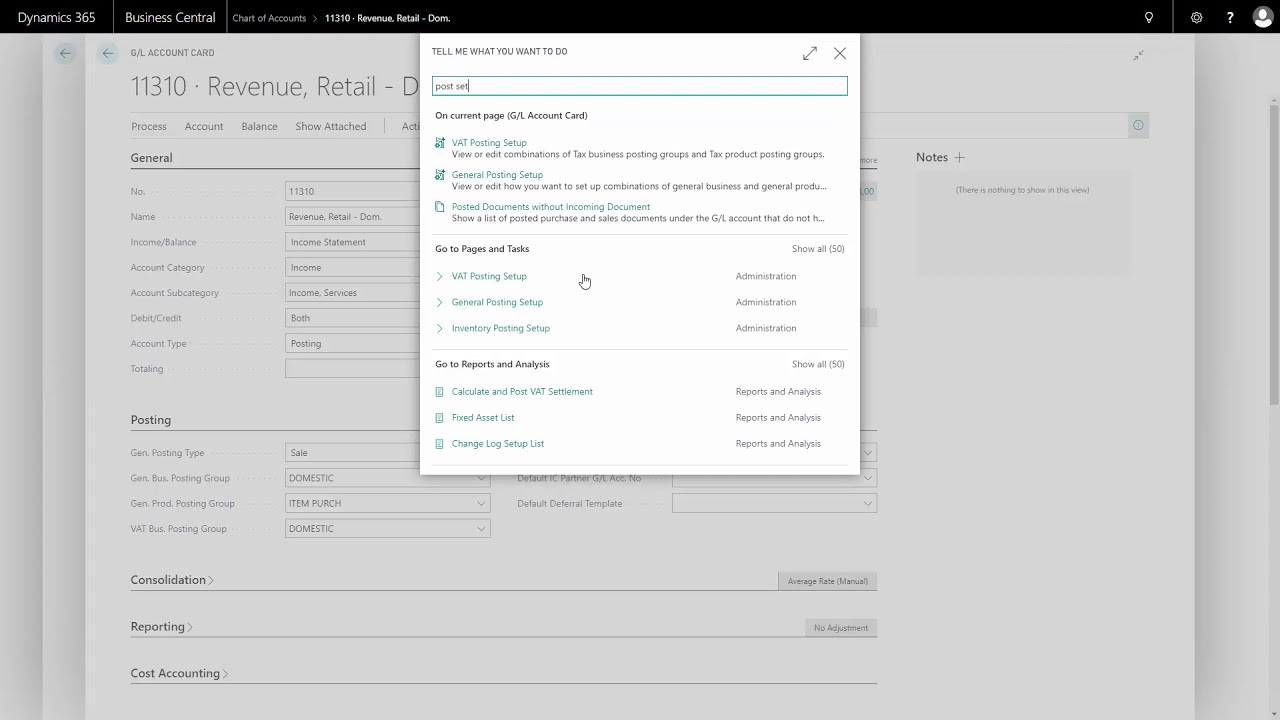Open Calculate and Post VAT Settlement report
The image size is (1280, 720).
(x=522, y=392)
